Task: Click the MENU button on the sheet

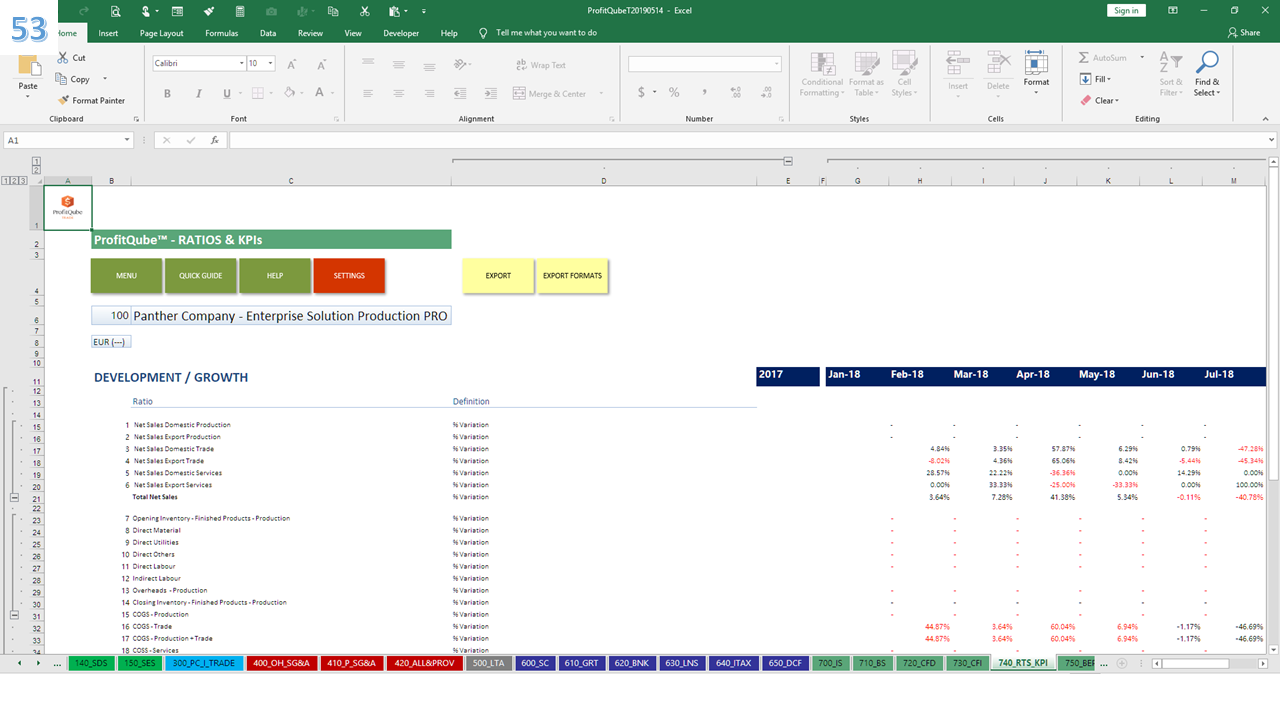Action: (x=127, y=276)
